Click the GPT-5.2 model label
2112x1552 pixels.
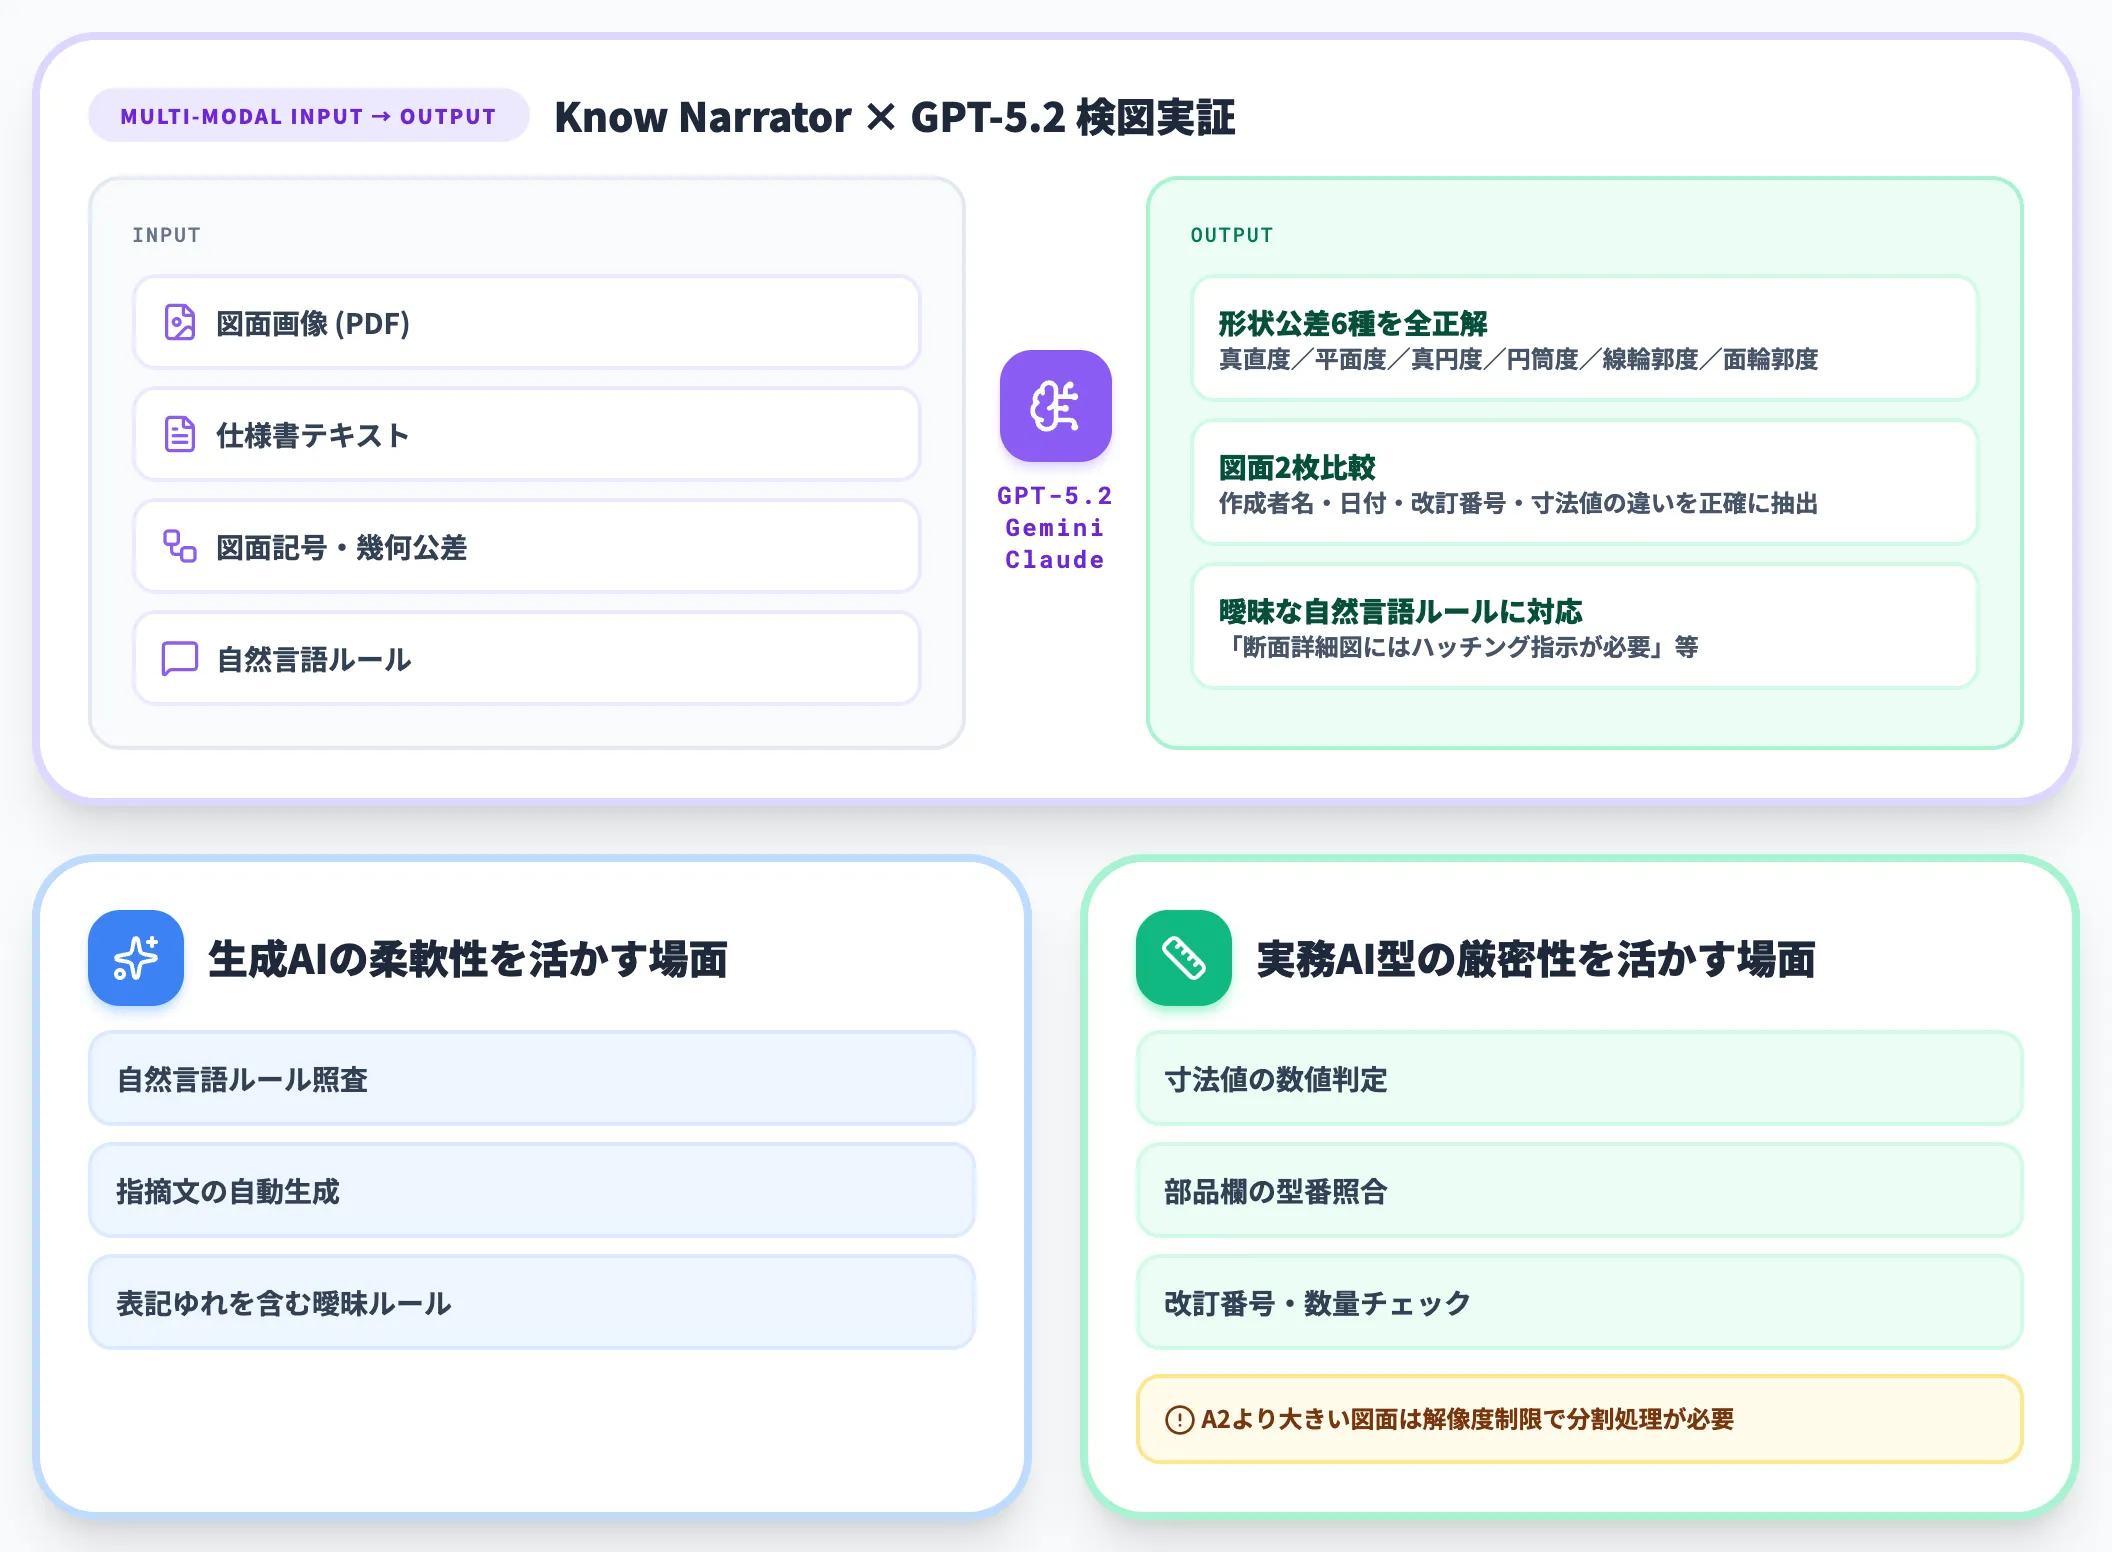tap(1055, 496)
